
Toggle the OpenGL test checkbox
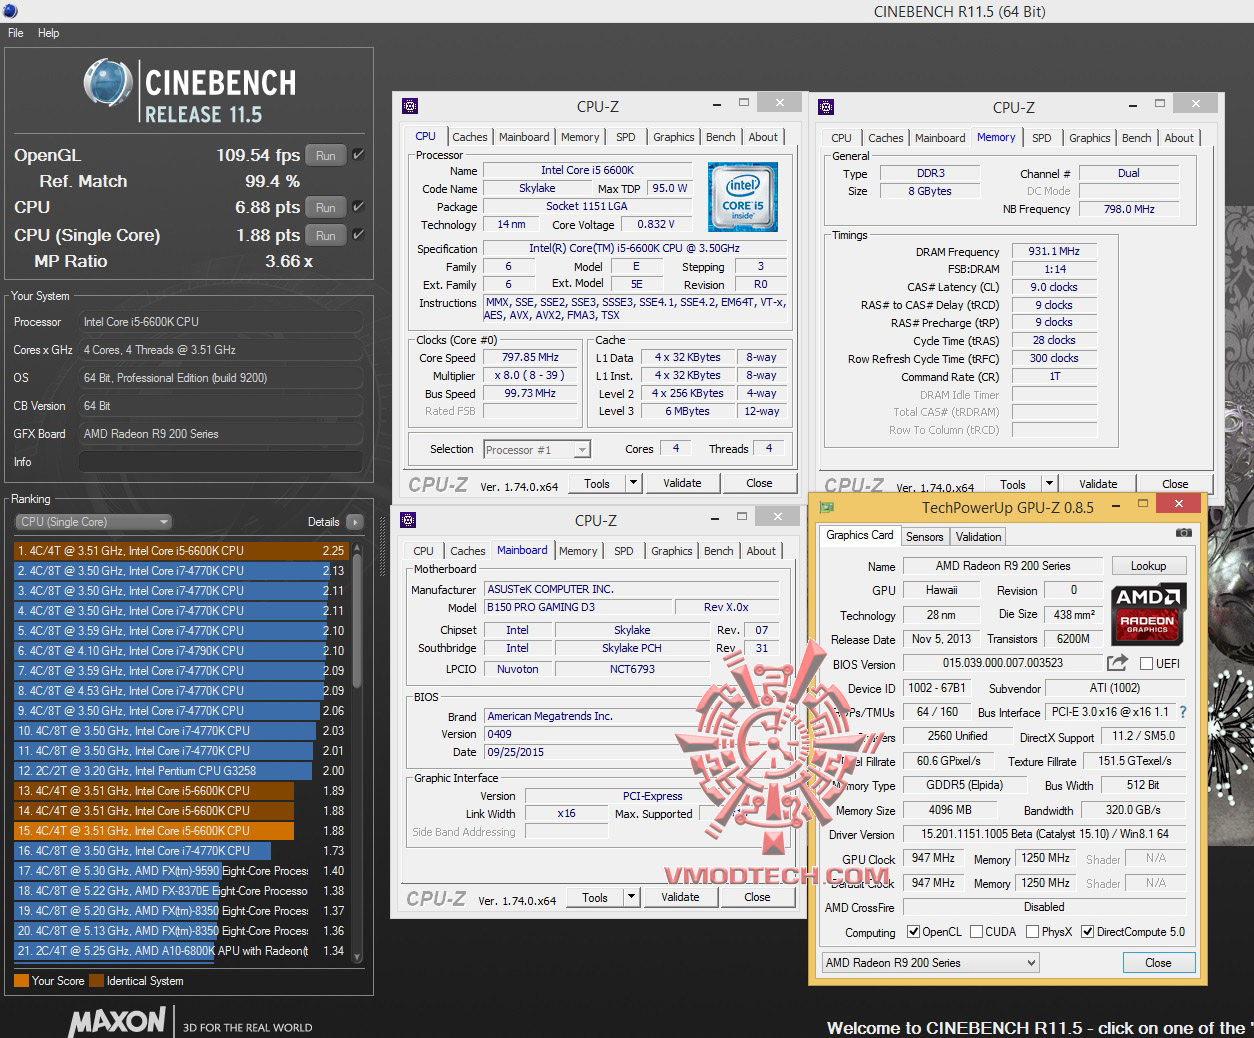(x=358, y=155)
